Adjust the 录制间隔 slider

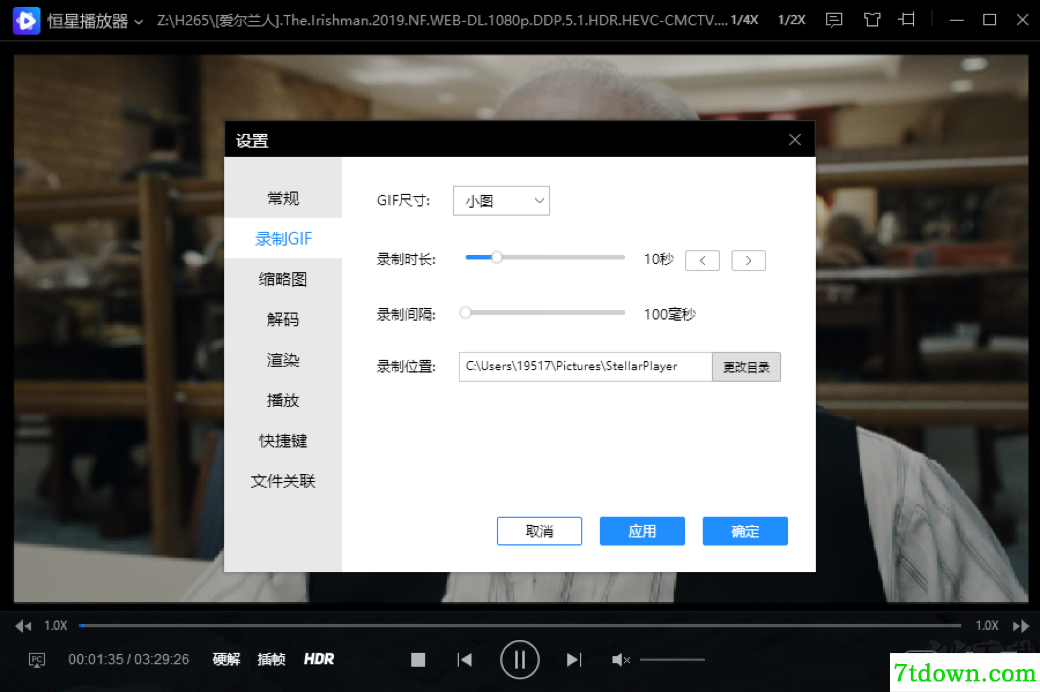543,312
